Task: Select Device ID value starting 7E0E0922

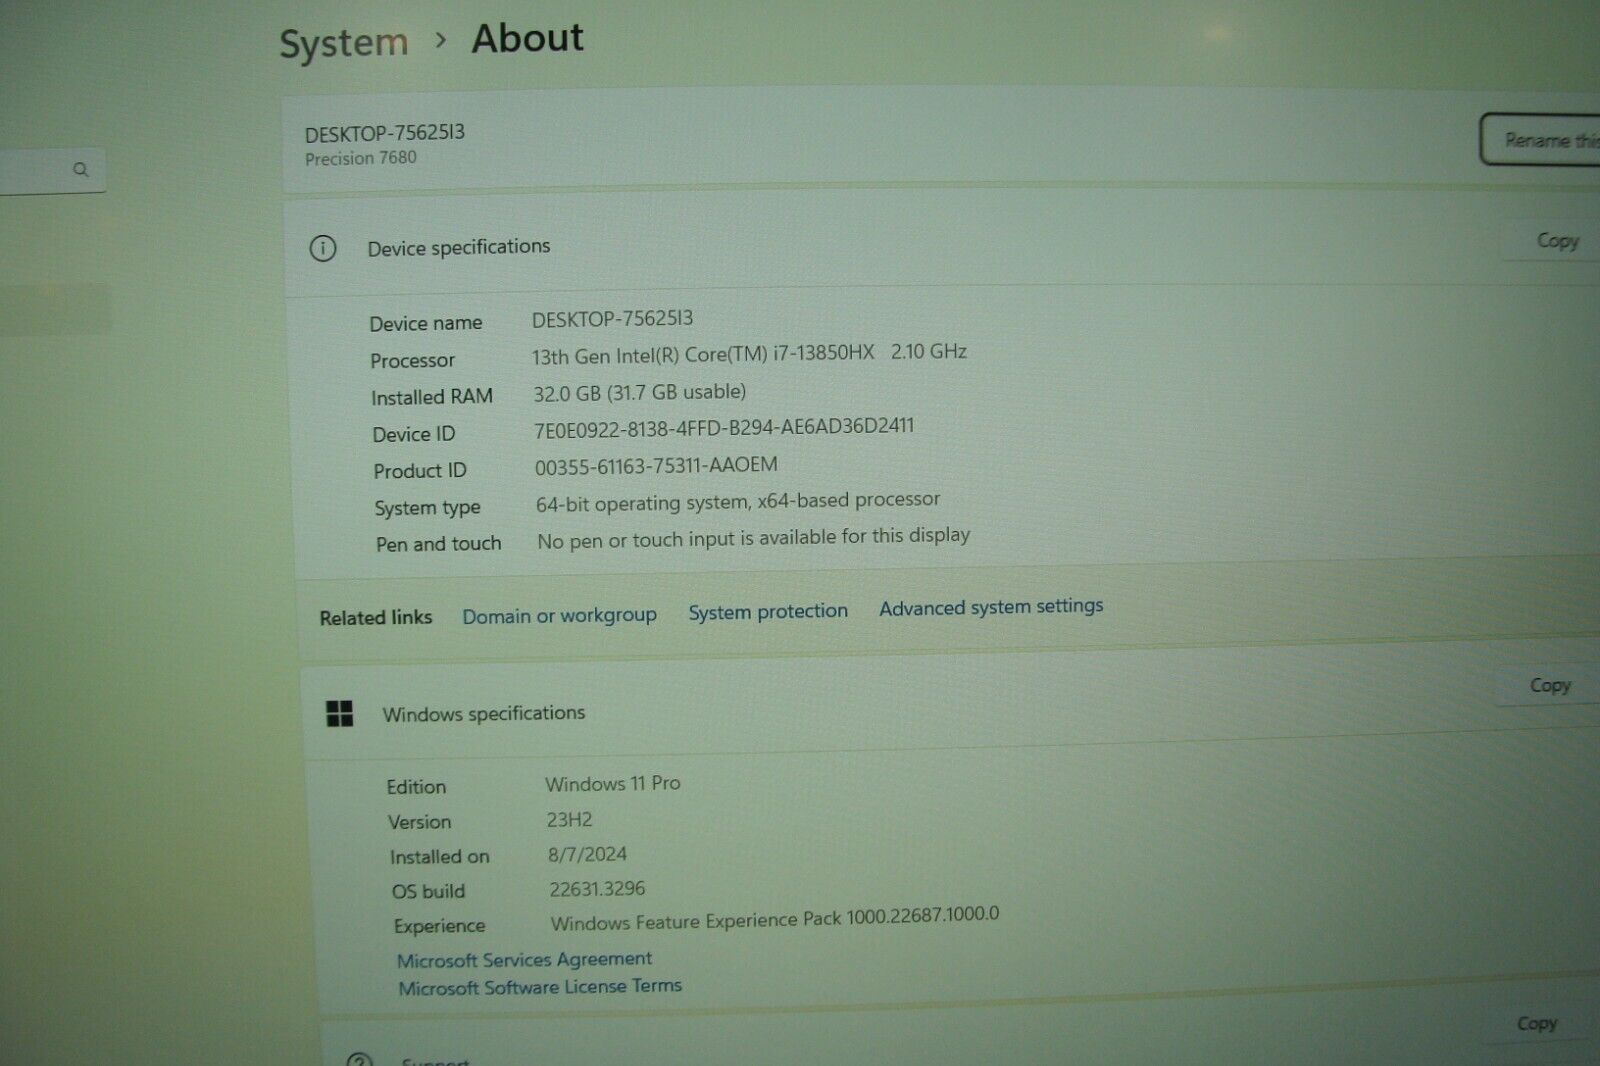Action: pyautogui.click(x=724, y=428)
